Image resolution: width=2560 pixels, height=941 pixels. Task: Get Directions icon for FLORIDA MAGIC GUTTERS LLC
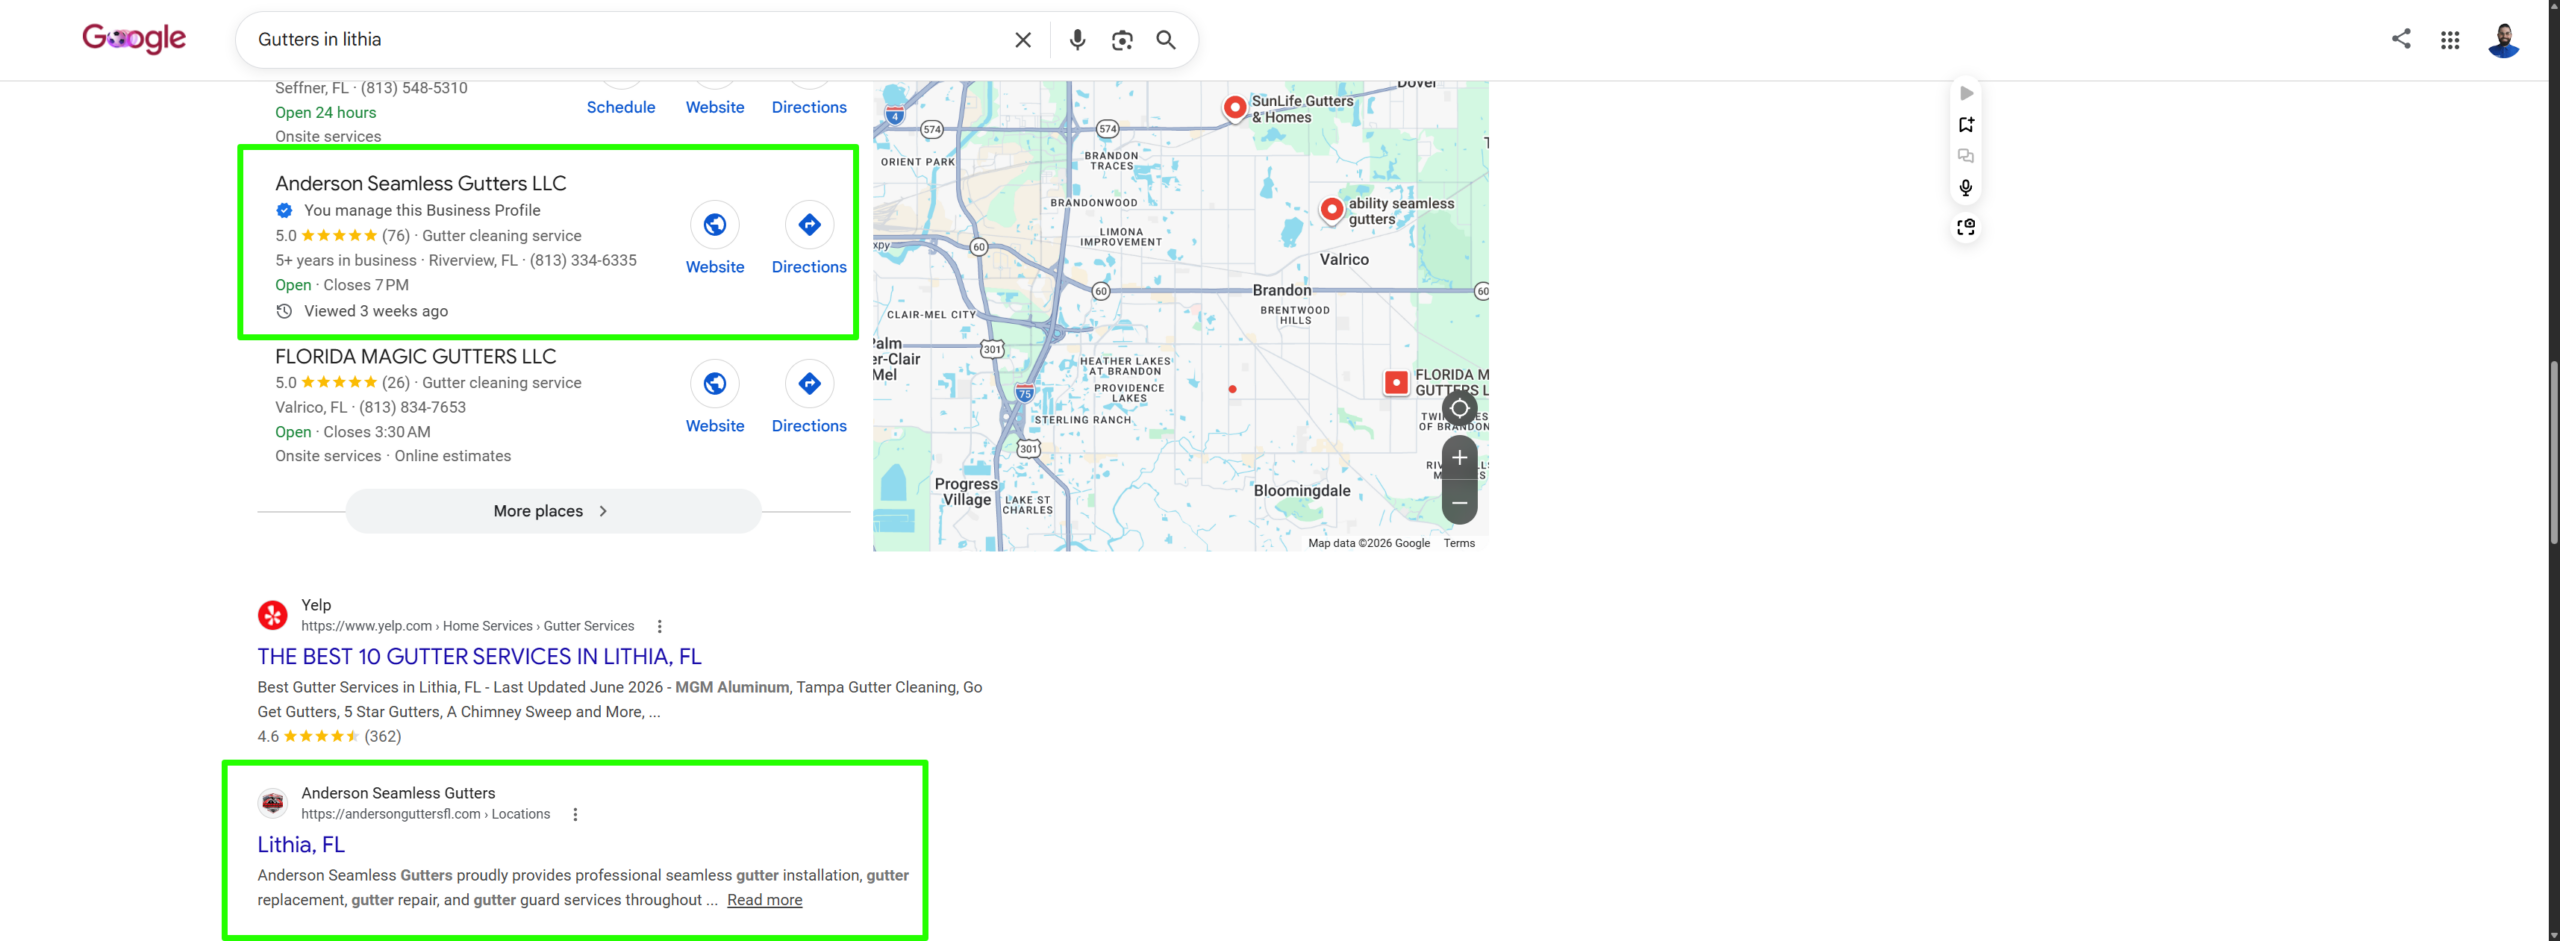pos(810,384)
